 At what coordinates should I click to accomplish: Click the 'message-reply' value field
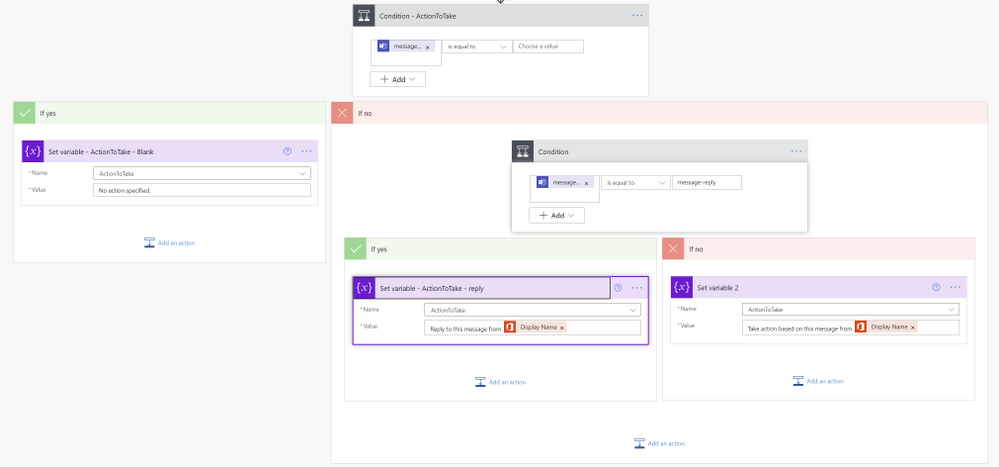coord(707,182)
